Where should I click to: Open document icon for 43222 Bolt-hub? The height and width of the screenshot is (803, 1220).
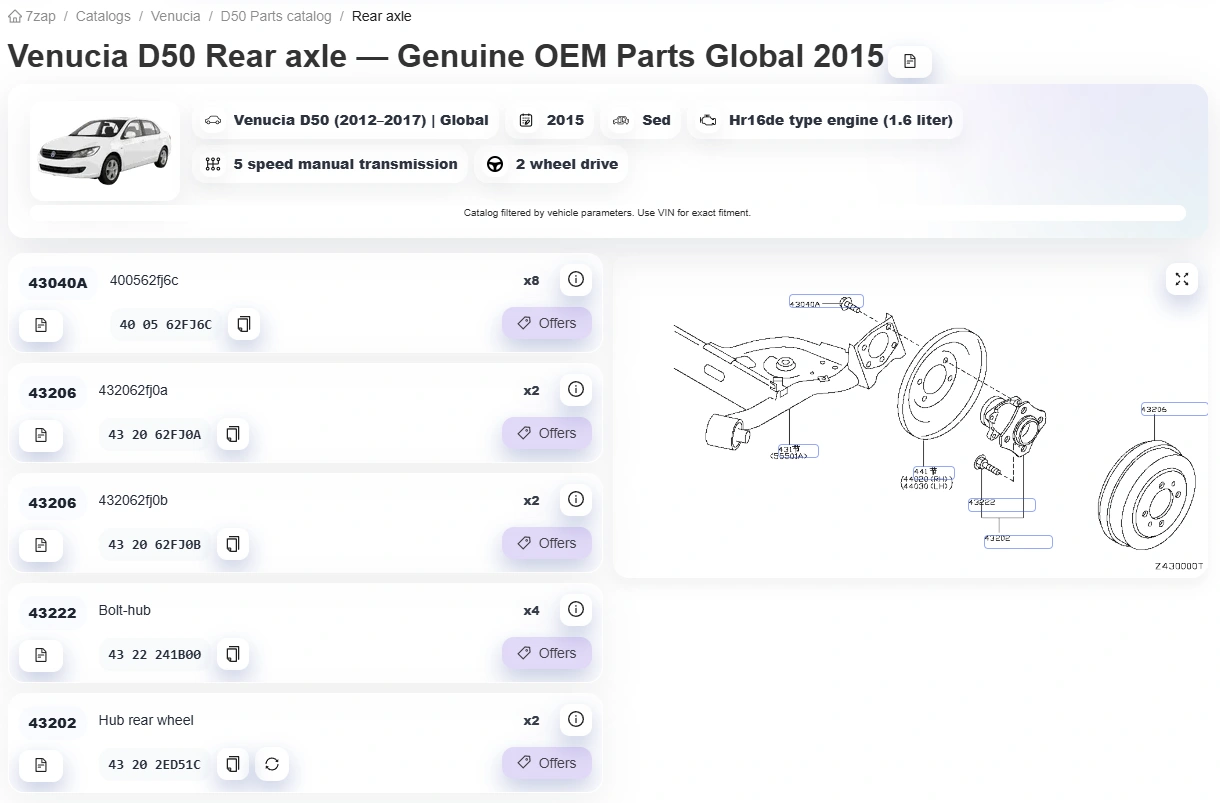(41, 655)
